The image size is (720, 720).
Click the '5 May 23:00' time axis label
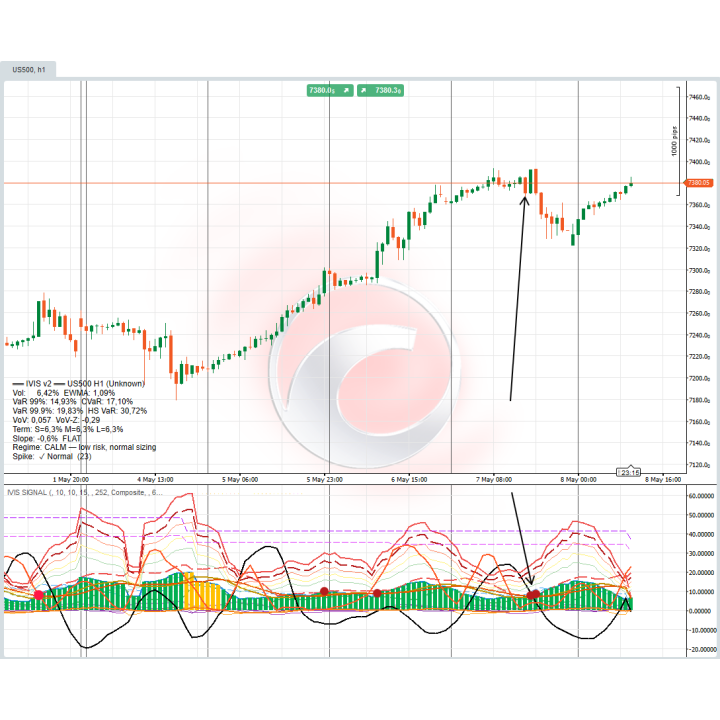325,479
